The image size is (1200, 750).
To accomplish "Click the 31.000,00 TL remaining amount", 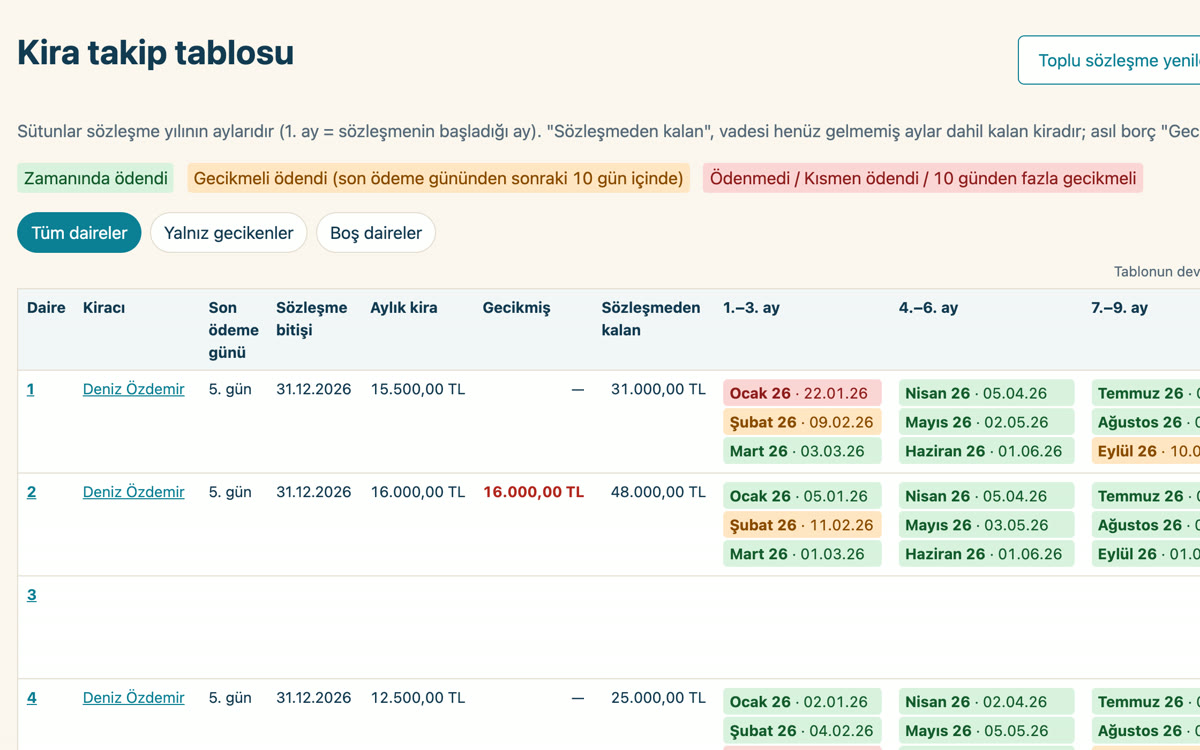I will (x=658, y=389).
